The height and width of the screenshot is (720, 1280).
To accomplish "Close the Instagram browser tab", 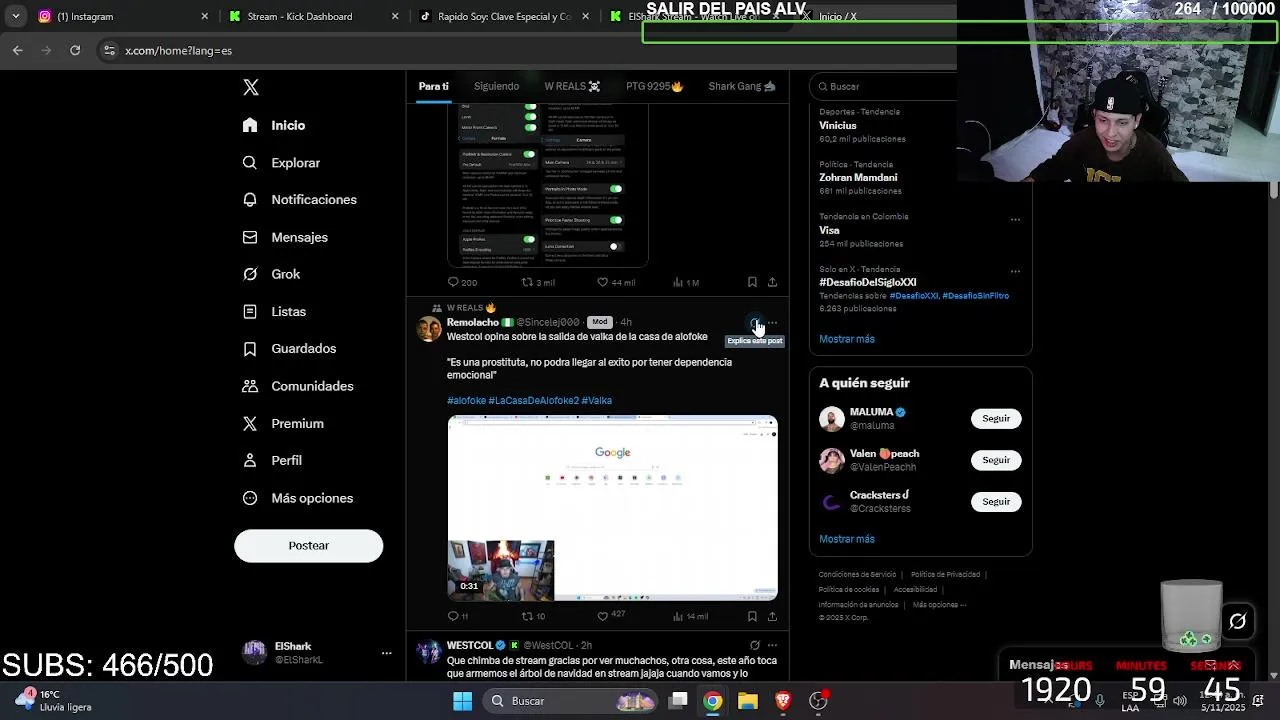I will click(205, 16).
